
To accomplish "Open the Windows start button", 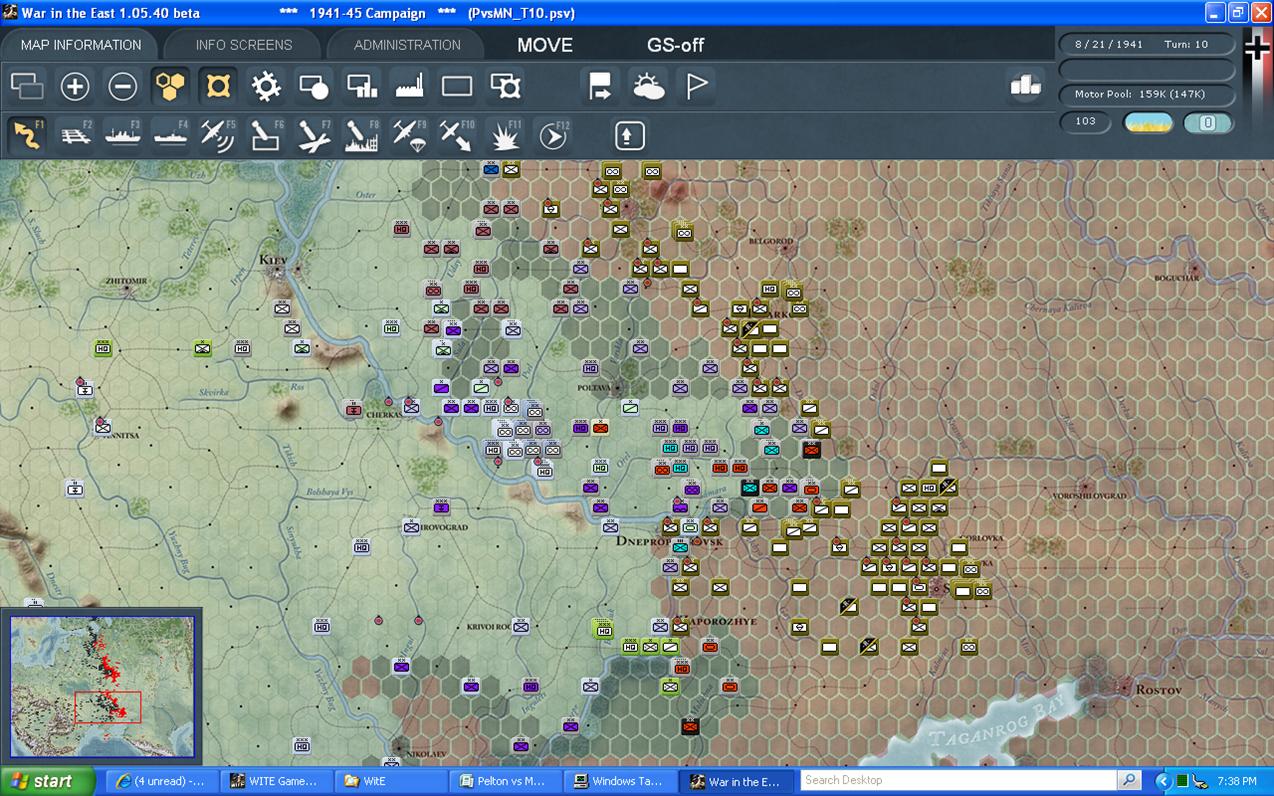I will coord(48,781).
